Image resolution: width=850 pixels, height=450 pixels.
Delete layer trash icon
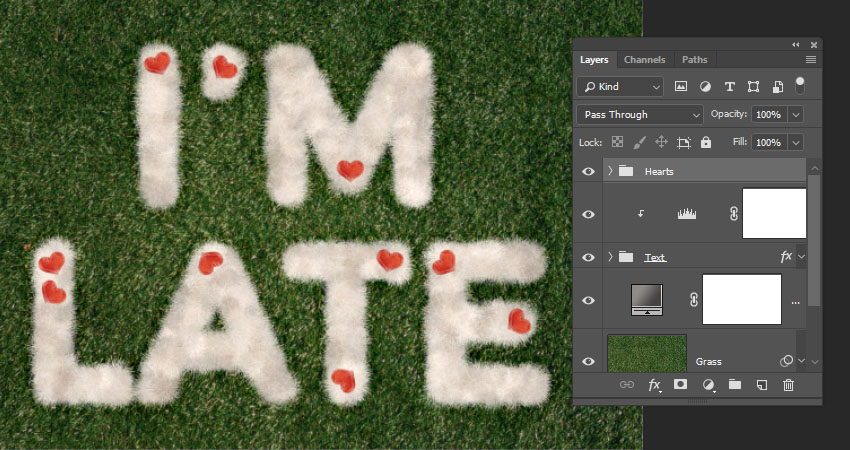788,385
